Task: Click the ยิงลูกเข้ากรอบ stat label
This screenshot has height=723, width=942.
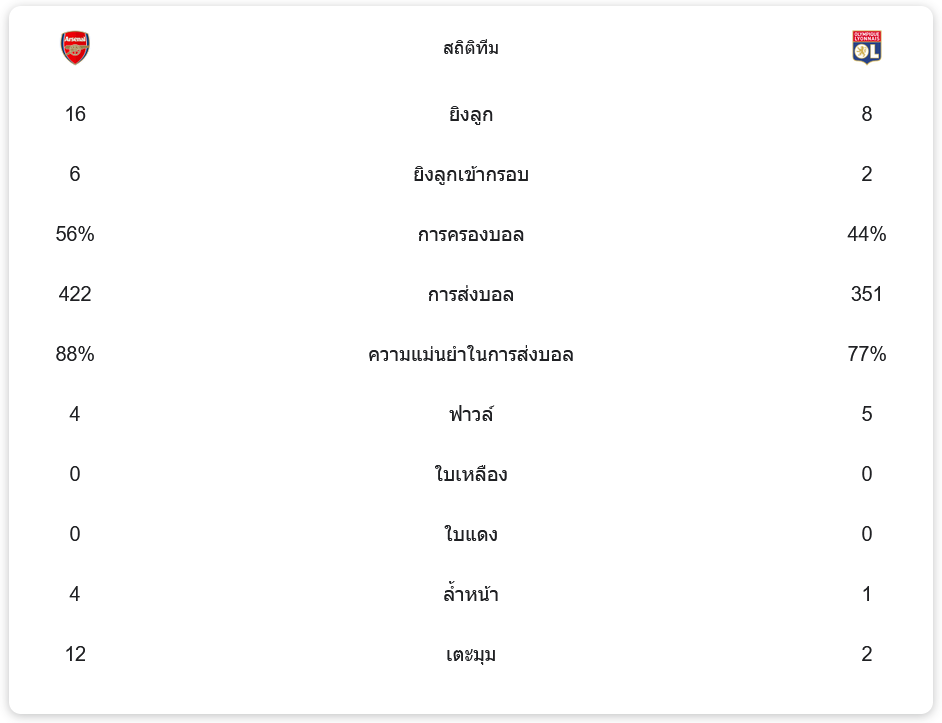Action: point(471,175)
